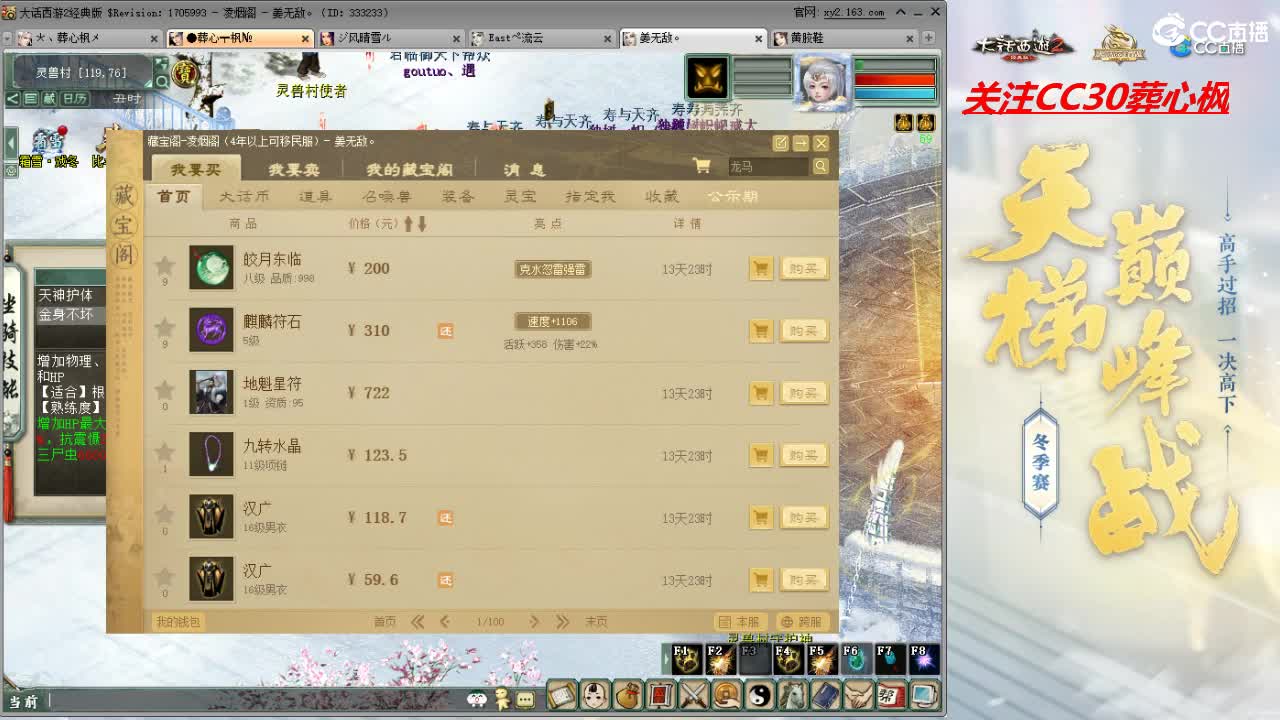
Task: Go to the next page arrow
Action: click(x=534, y=622)
